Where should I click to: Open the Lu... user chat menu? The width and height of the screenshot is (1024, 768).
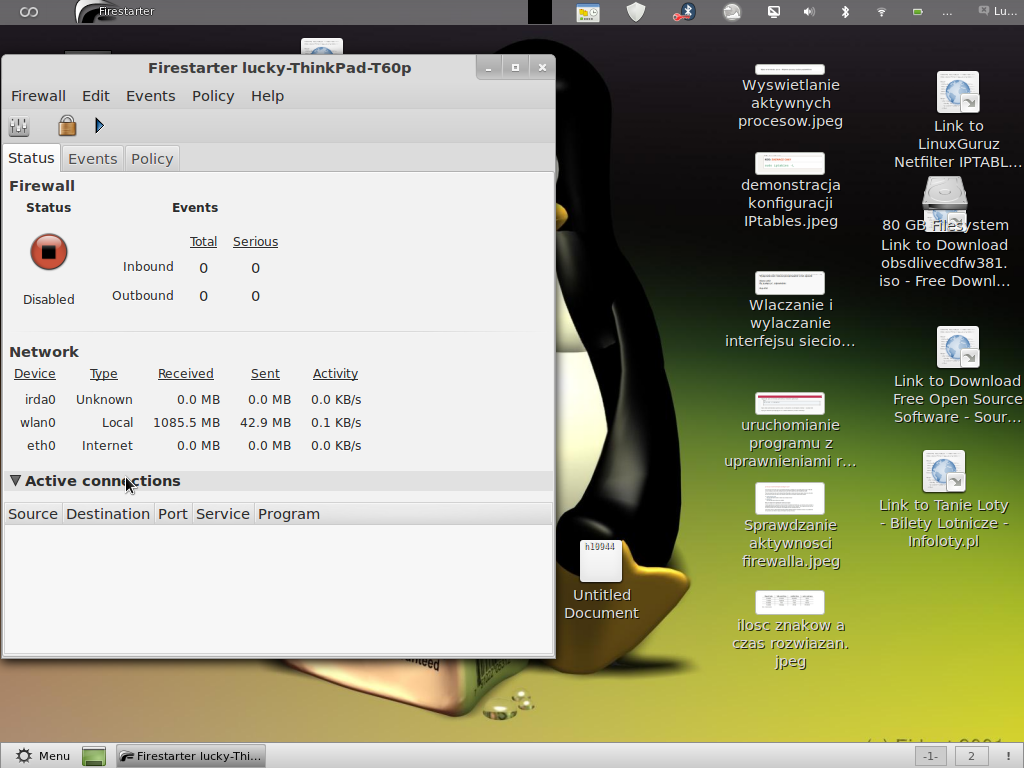click(997, 11)
